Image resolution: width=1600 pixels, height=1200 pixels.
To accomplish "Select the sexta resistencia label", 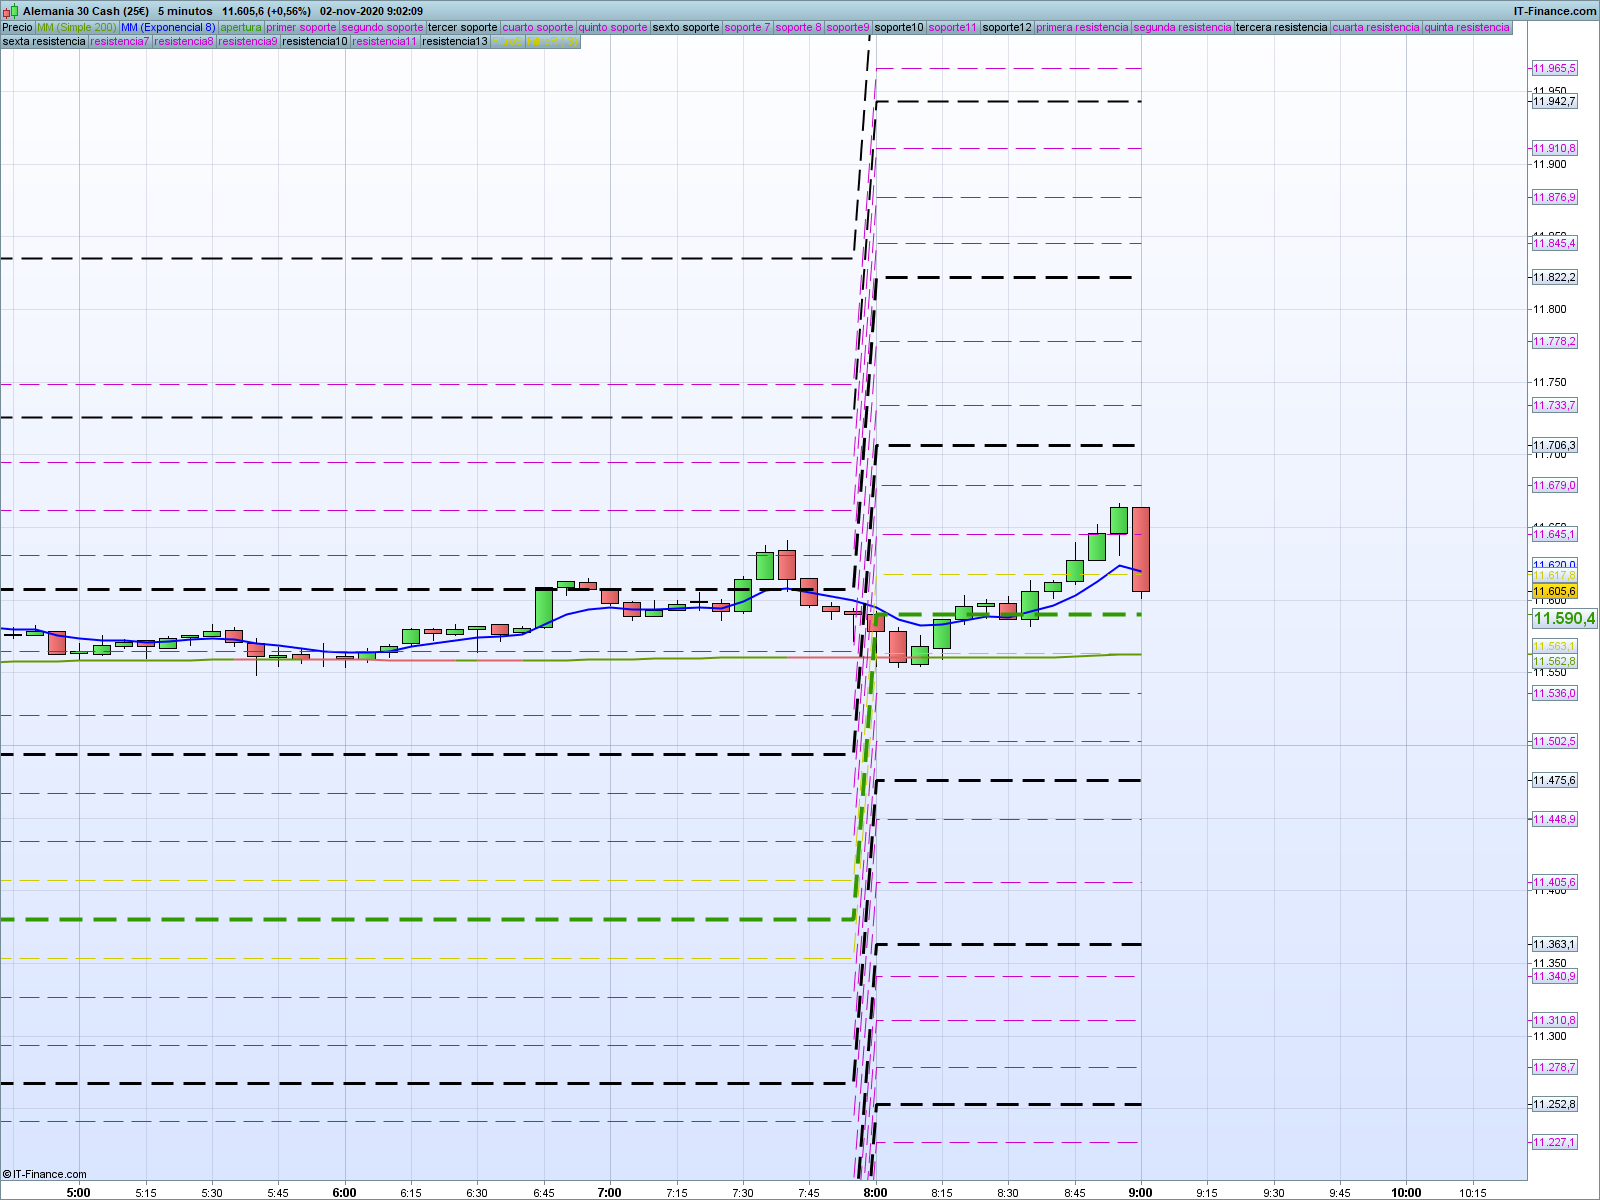I will click(x=44, y=41).
